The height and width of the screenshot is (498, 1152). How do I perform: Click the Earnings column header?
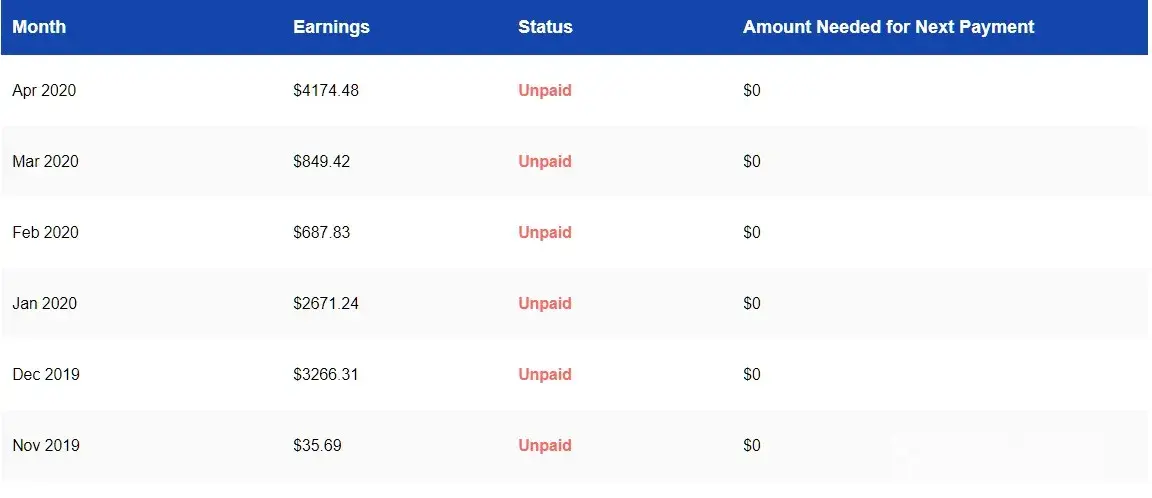tap(331, 27)
